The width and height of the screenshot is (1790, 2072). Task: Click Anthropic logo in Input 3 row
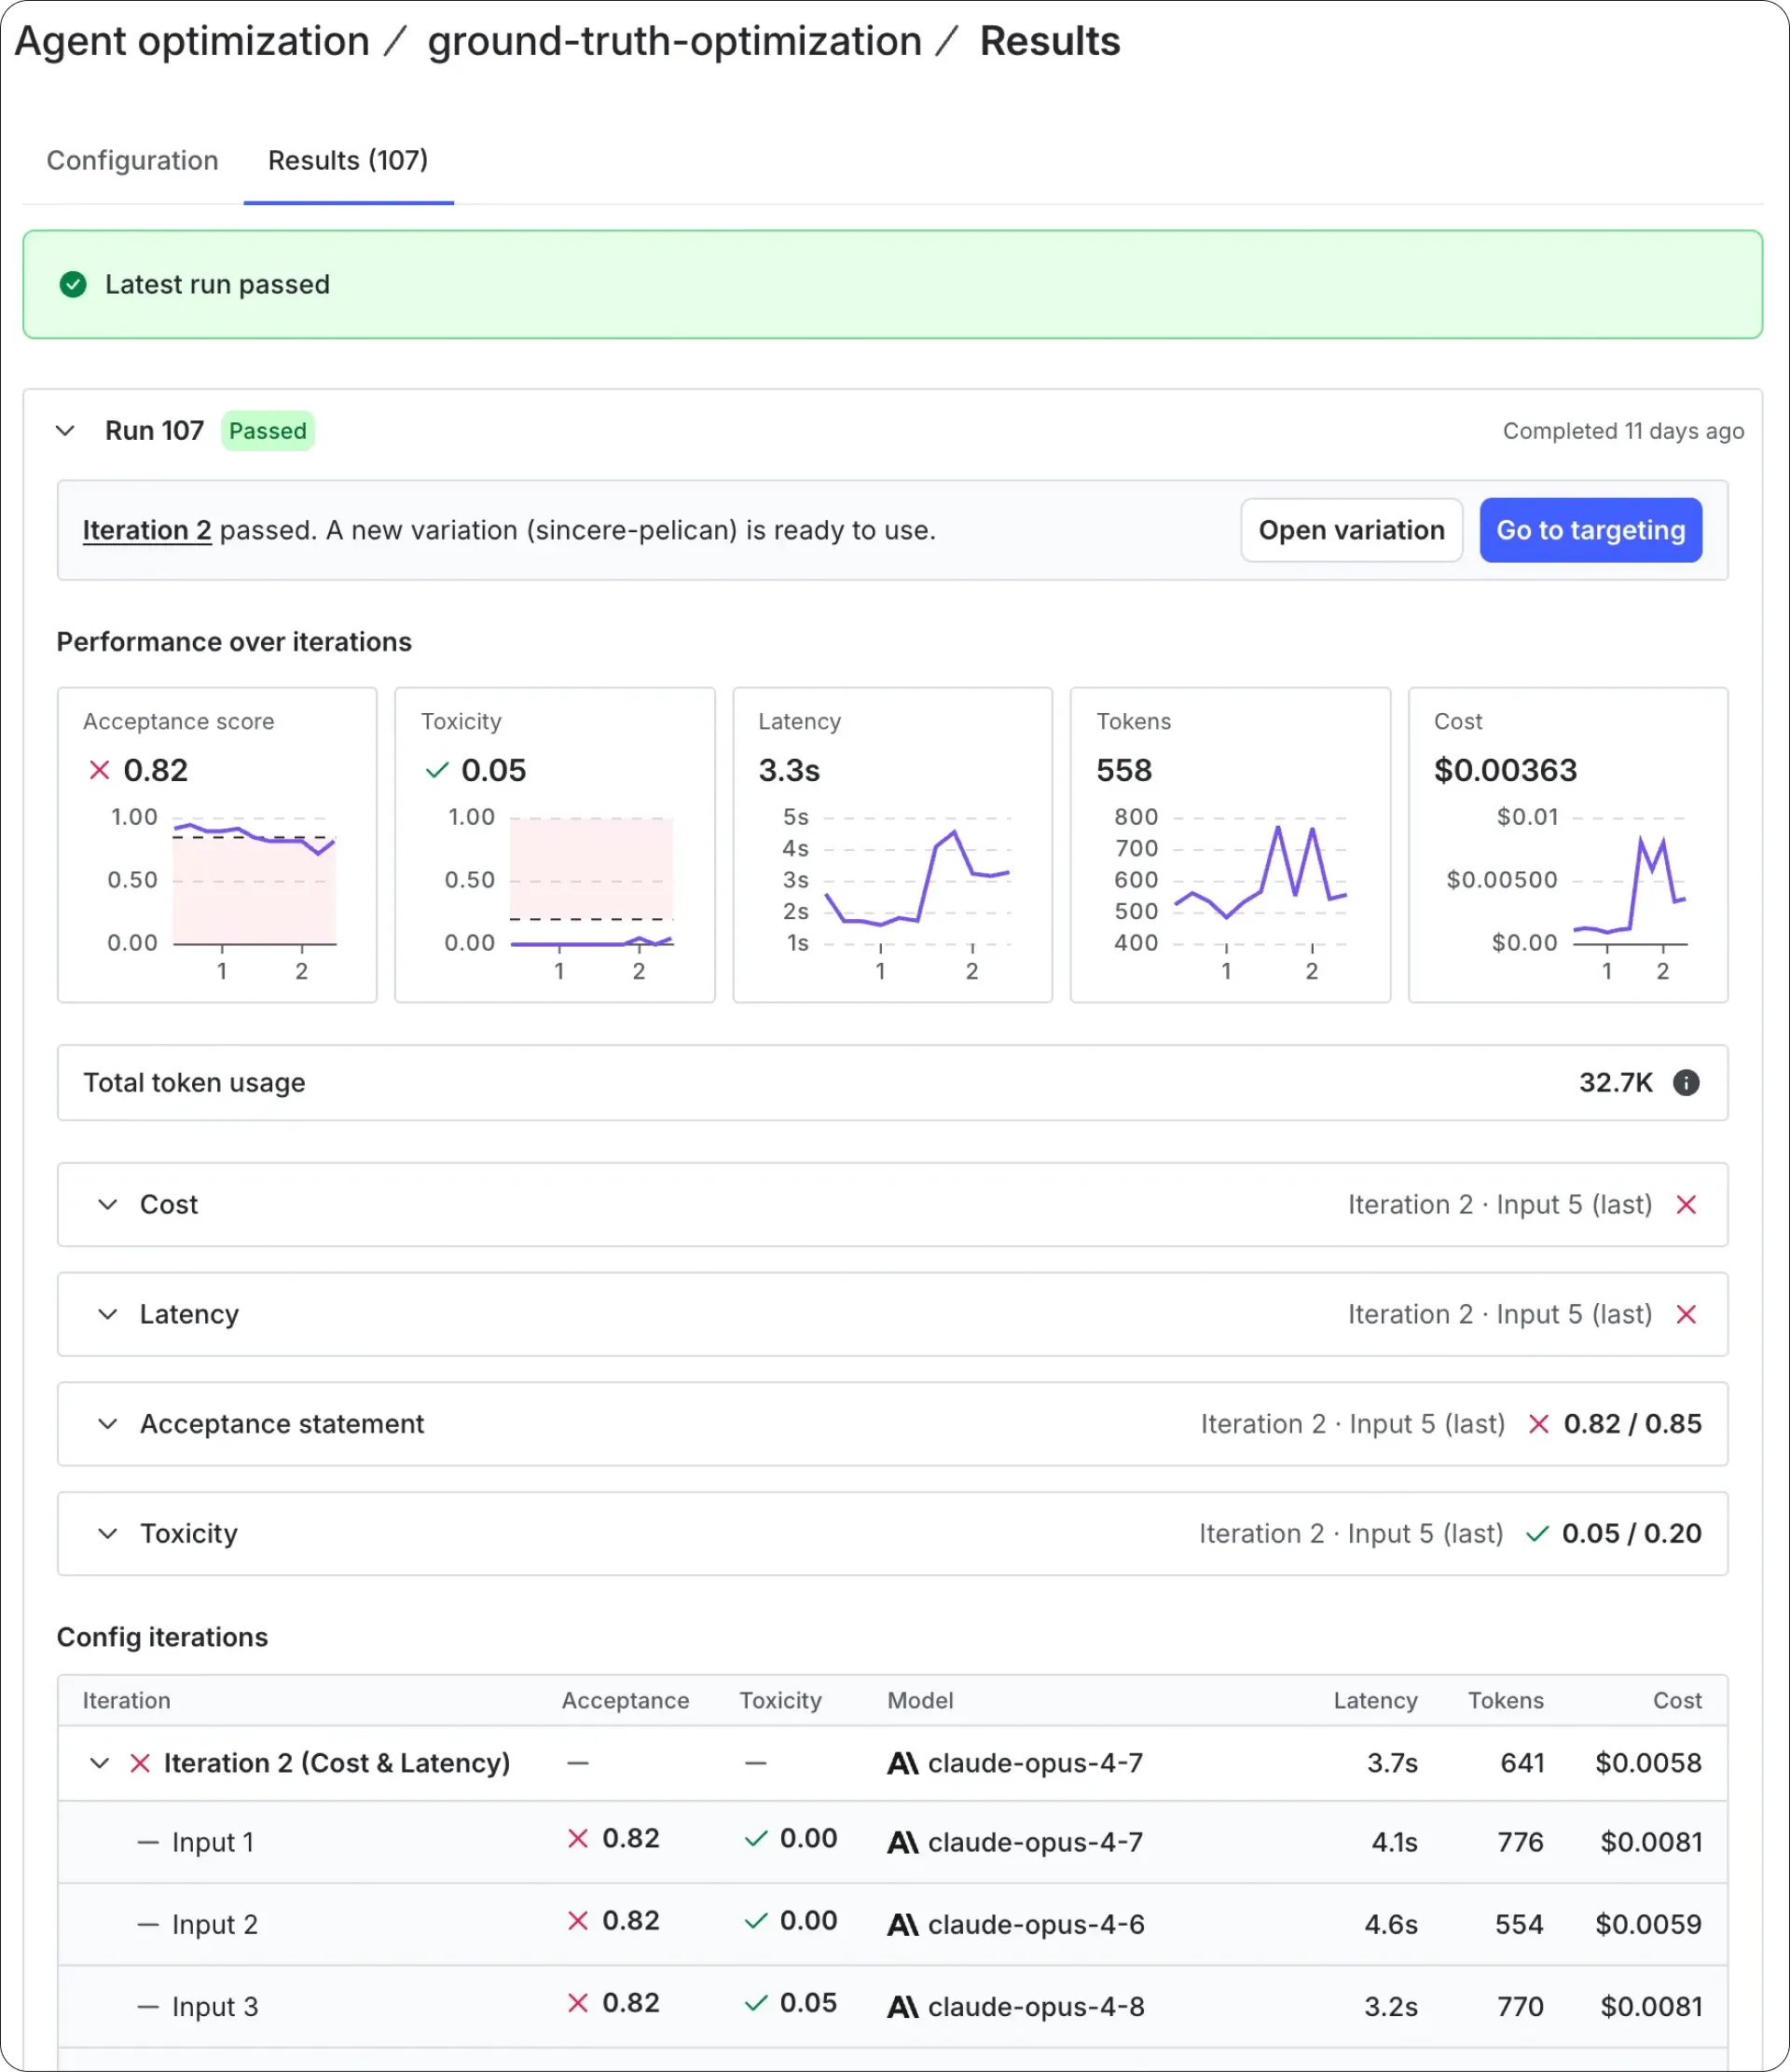coord(903,2006)
